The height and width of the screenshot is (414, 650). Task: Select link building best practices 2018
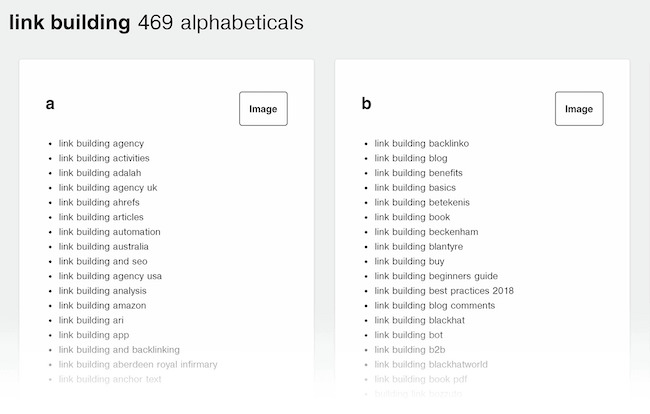pos(444,291)
